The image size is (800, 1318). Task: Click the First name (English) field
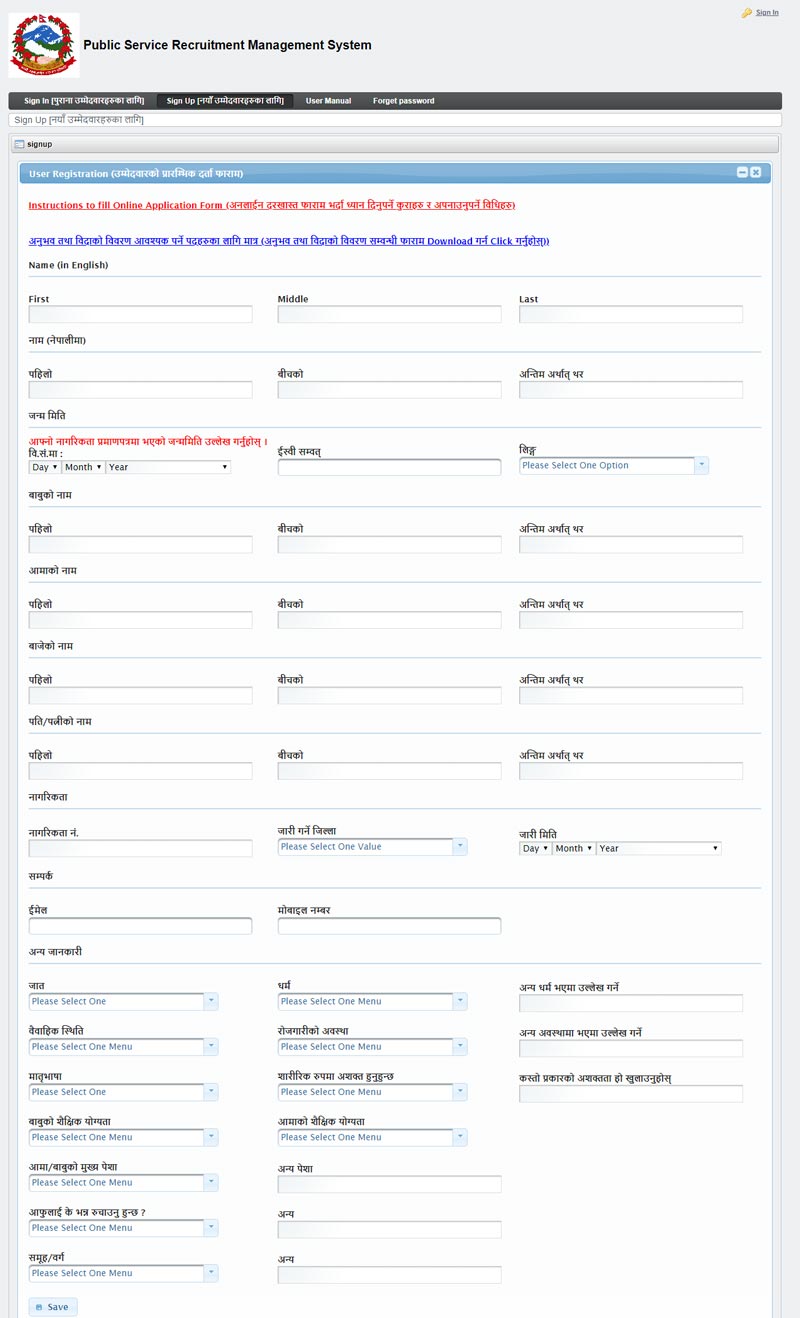click(x=141, y=314)
